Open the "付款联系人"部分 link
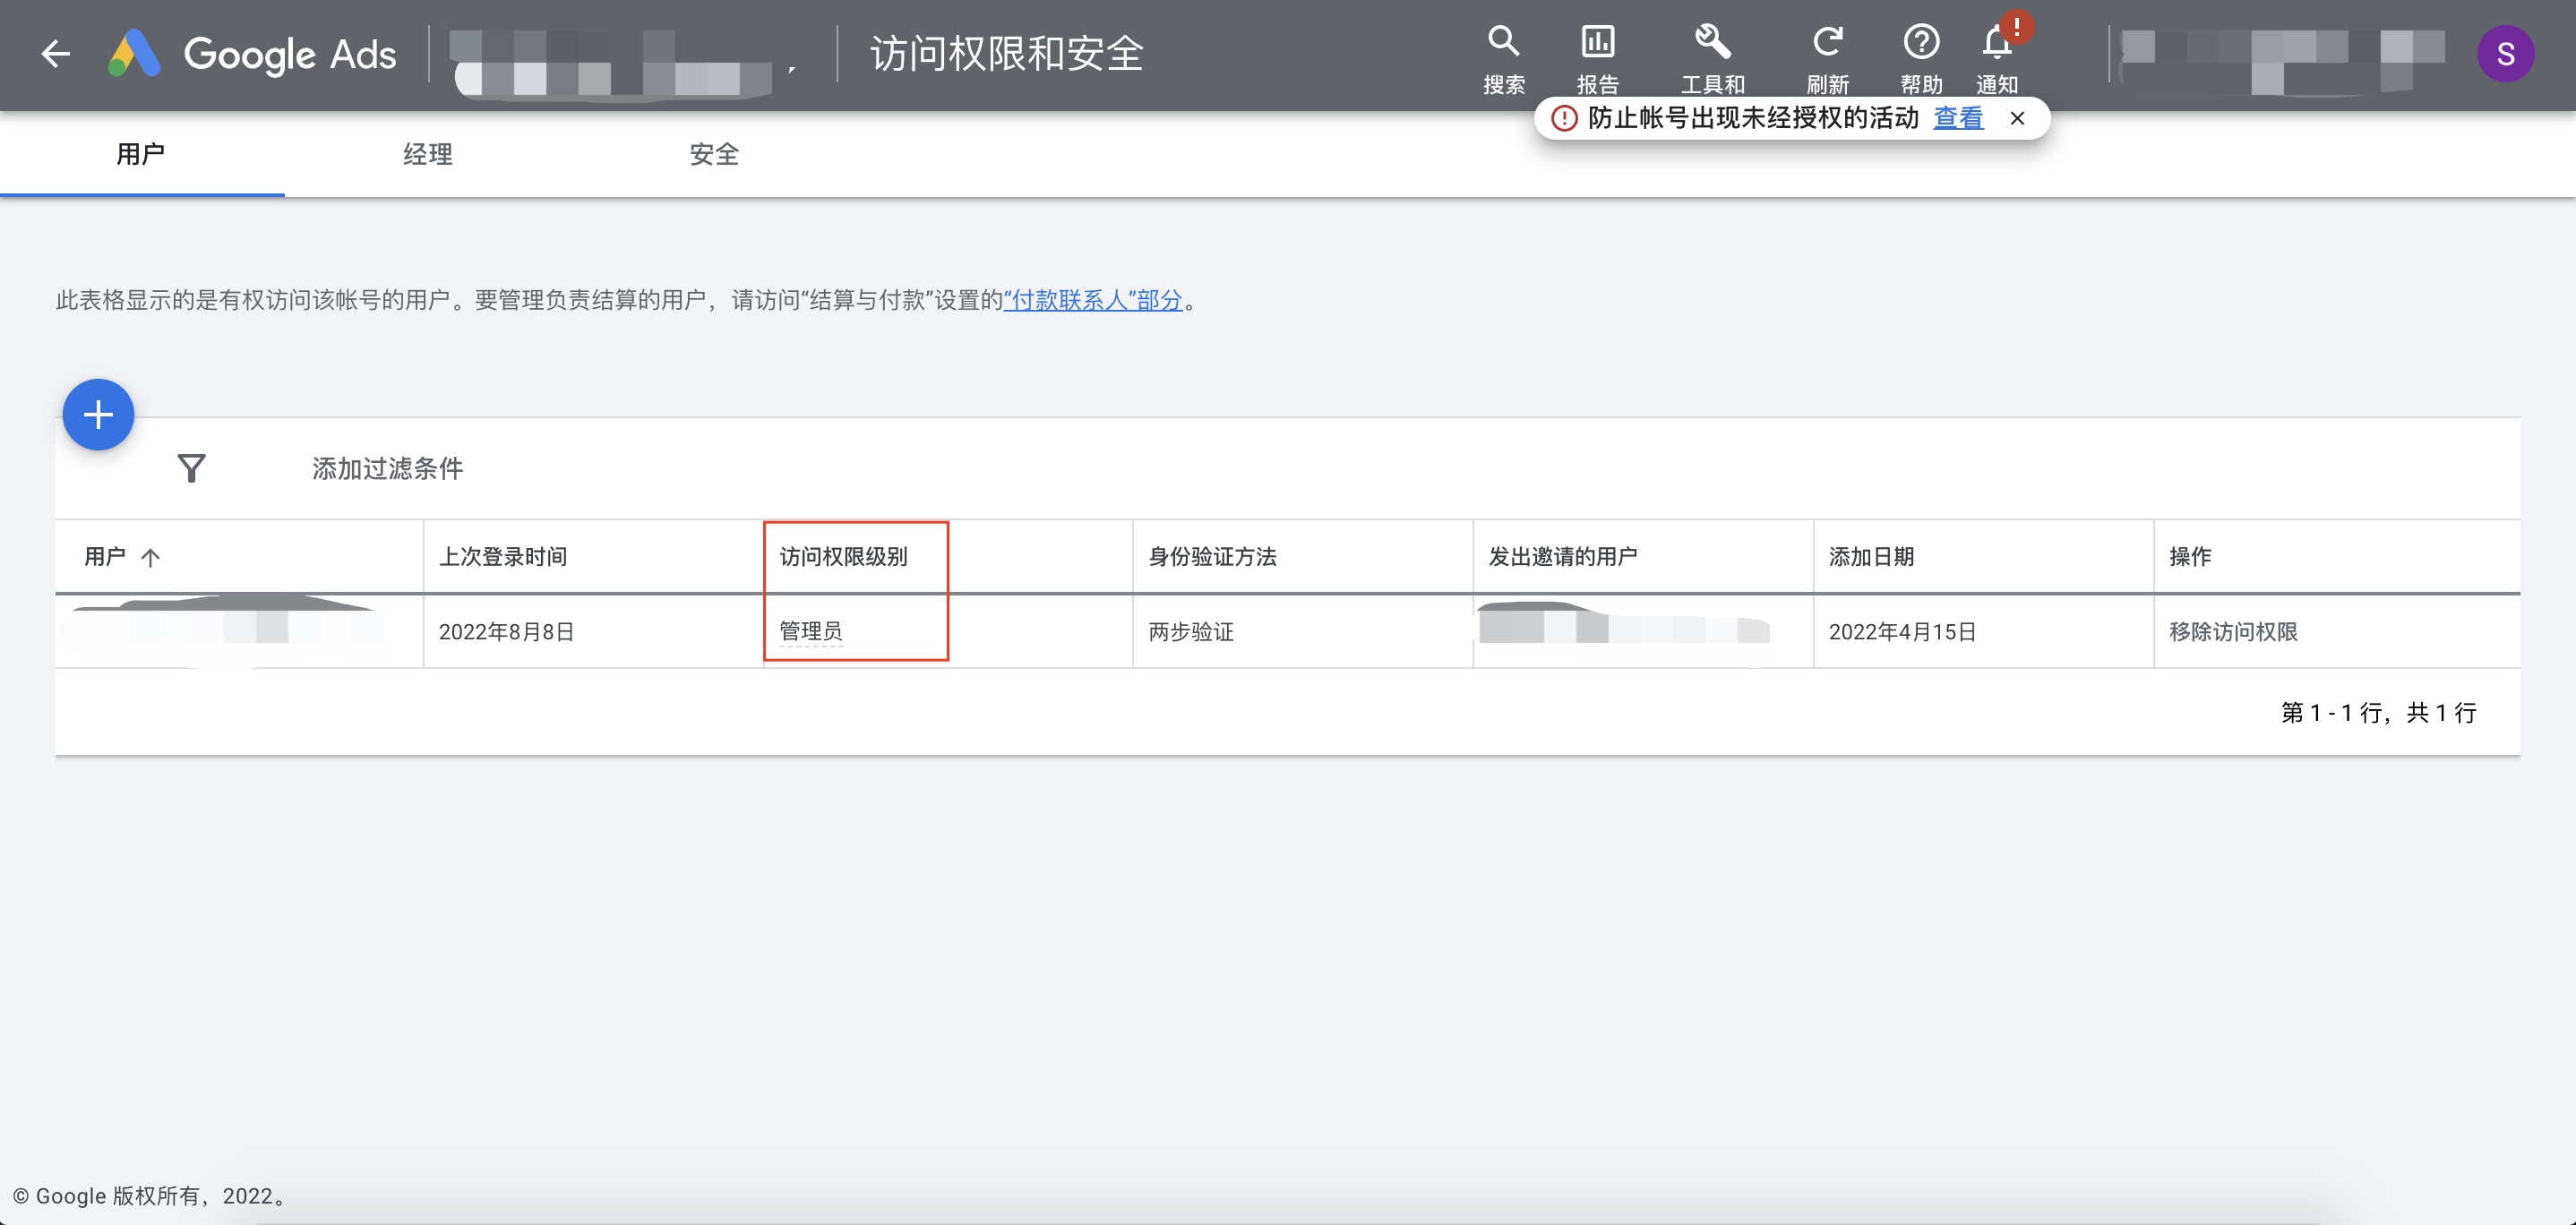This screenshot has width=2576, height=1225. coord(1093,300)
